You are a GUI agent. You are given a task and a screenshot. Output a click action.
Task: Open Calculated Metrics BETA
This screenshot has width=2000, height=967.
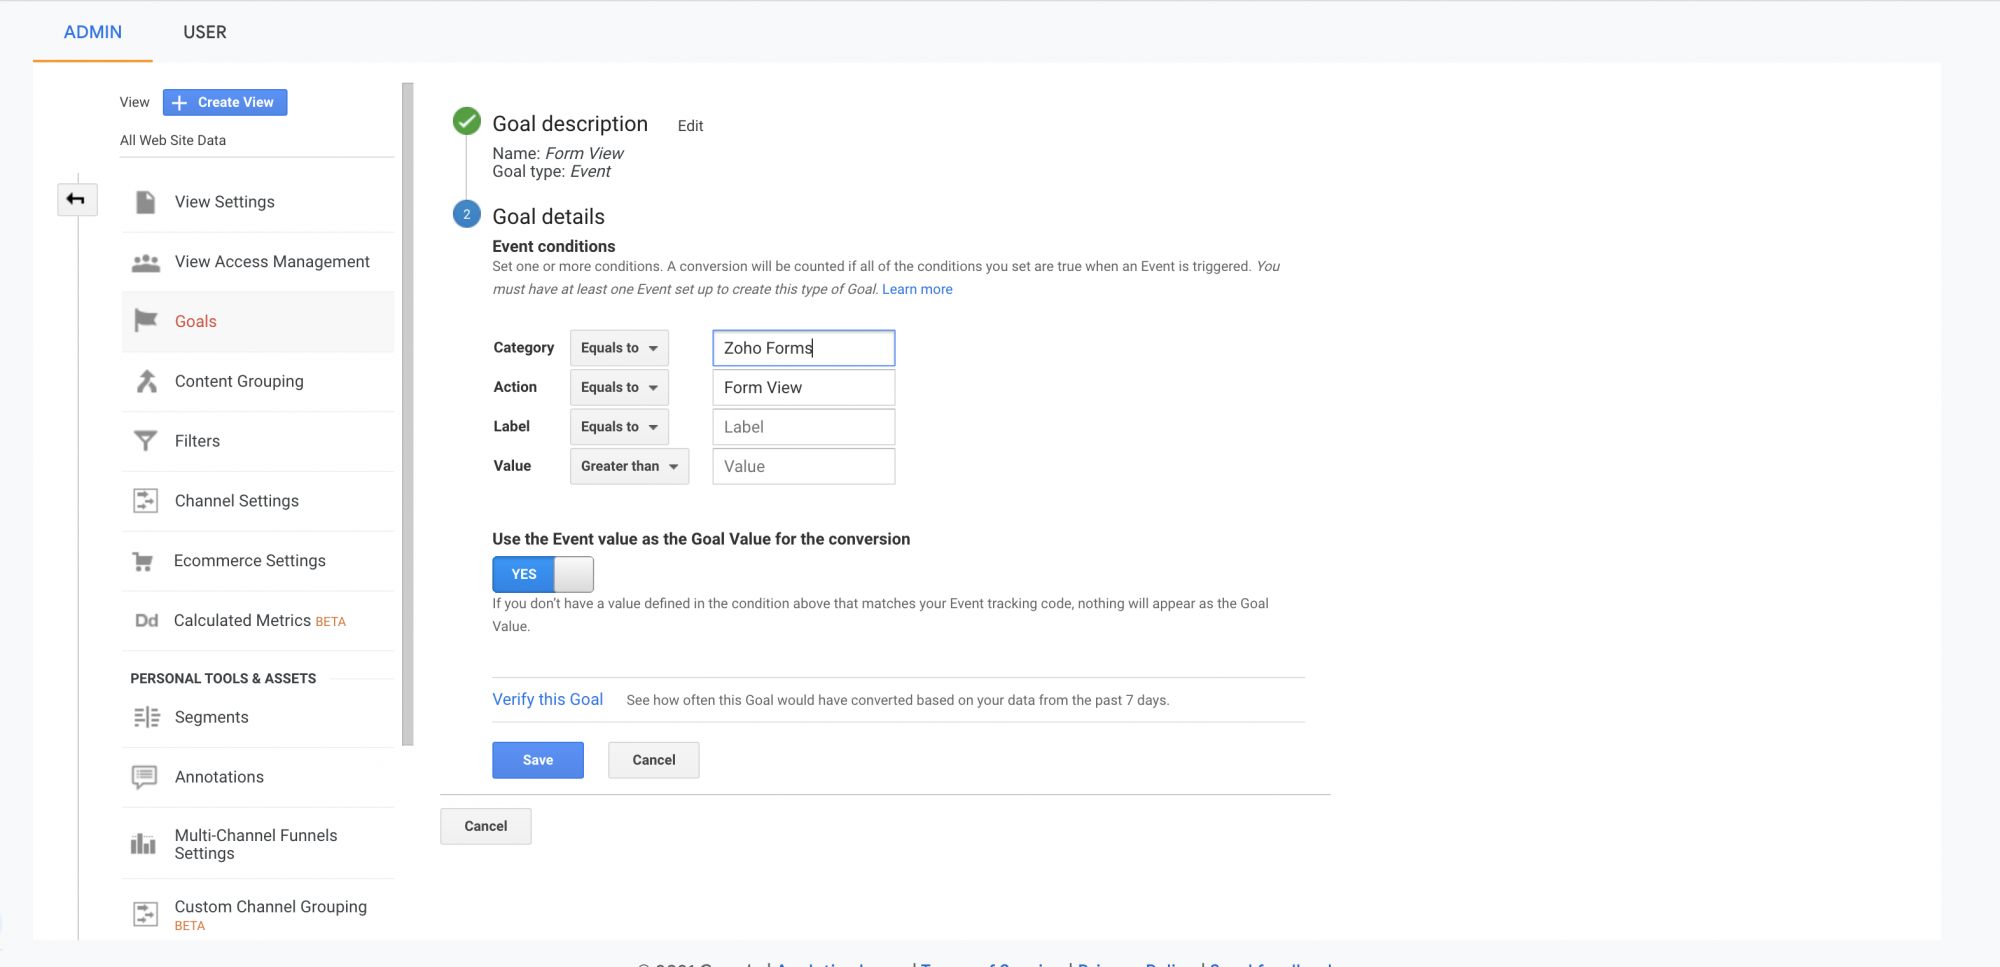point(257,620)
